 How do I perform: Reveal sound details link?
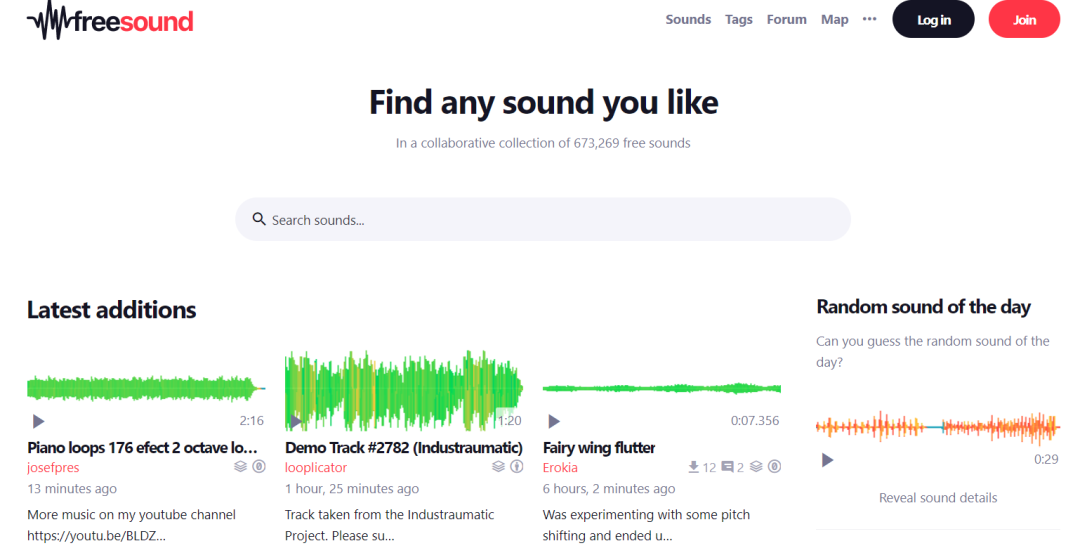tap(938, 497)
